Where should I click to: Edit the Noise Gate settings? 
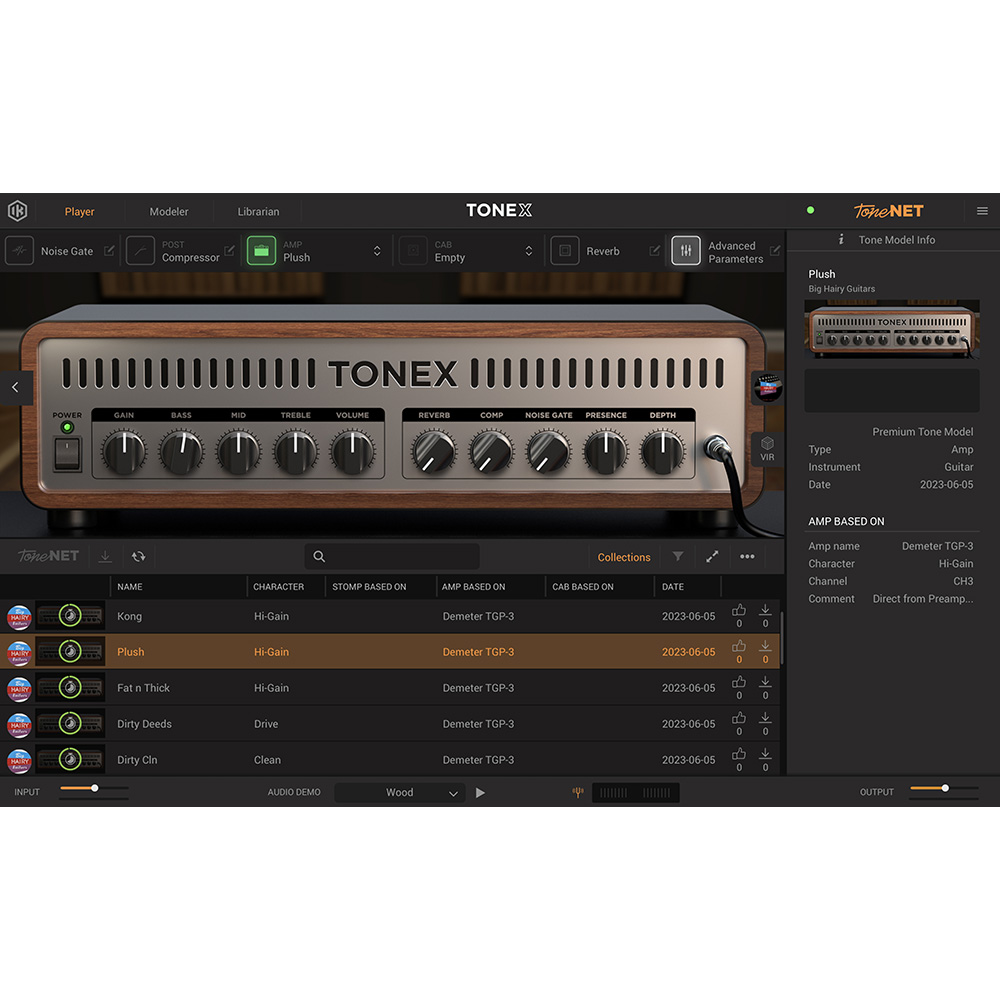tap(109, 251)
